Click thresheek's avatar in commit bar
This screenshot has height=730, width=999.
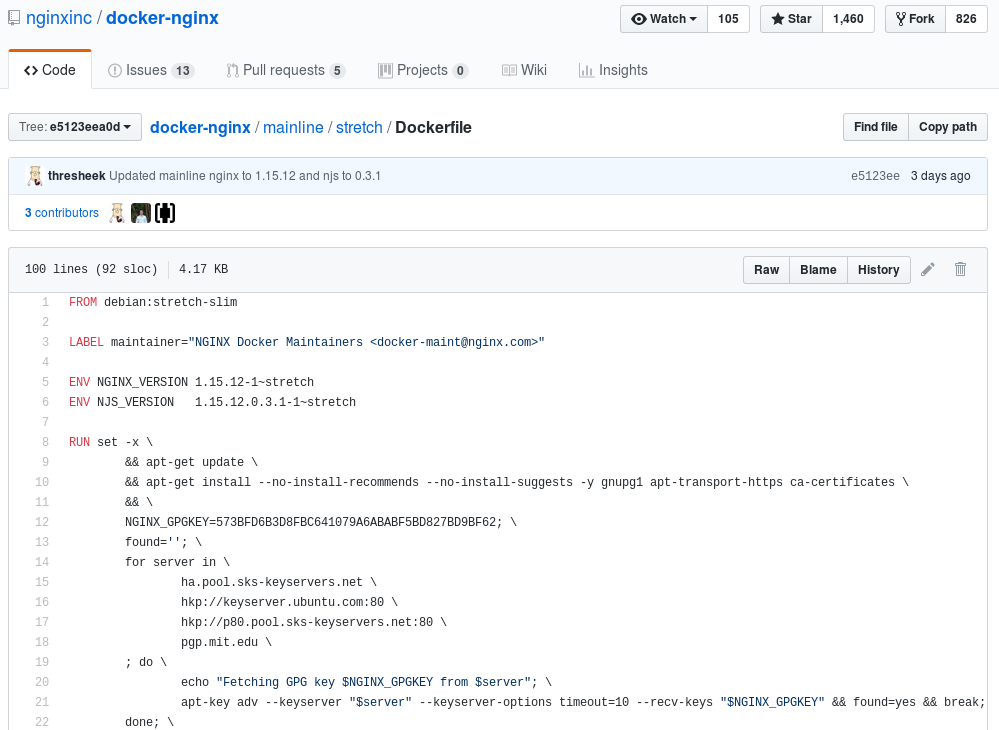click(x=35, y=176)
